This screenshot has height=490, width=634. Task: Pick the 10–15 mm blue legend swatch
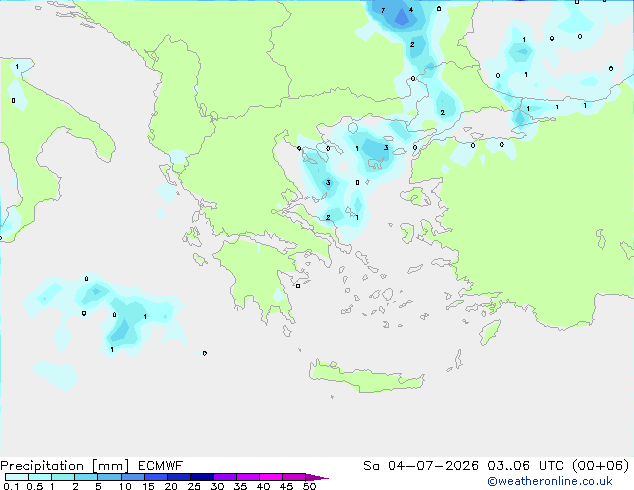[132, 477]
